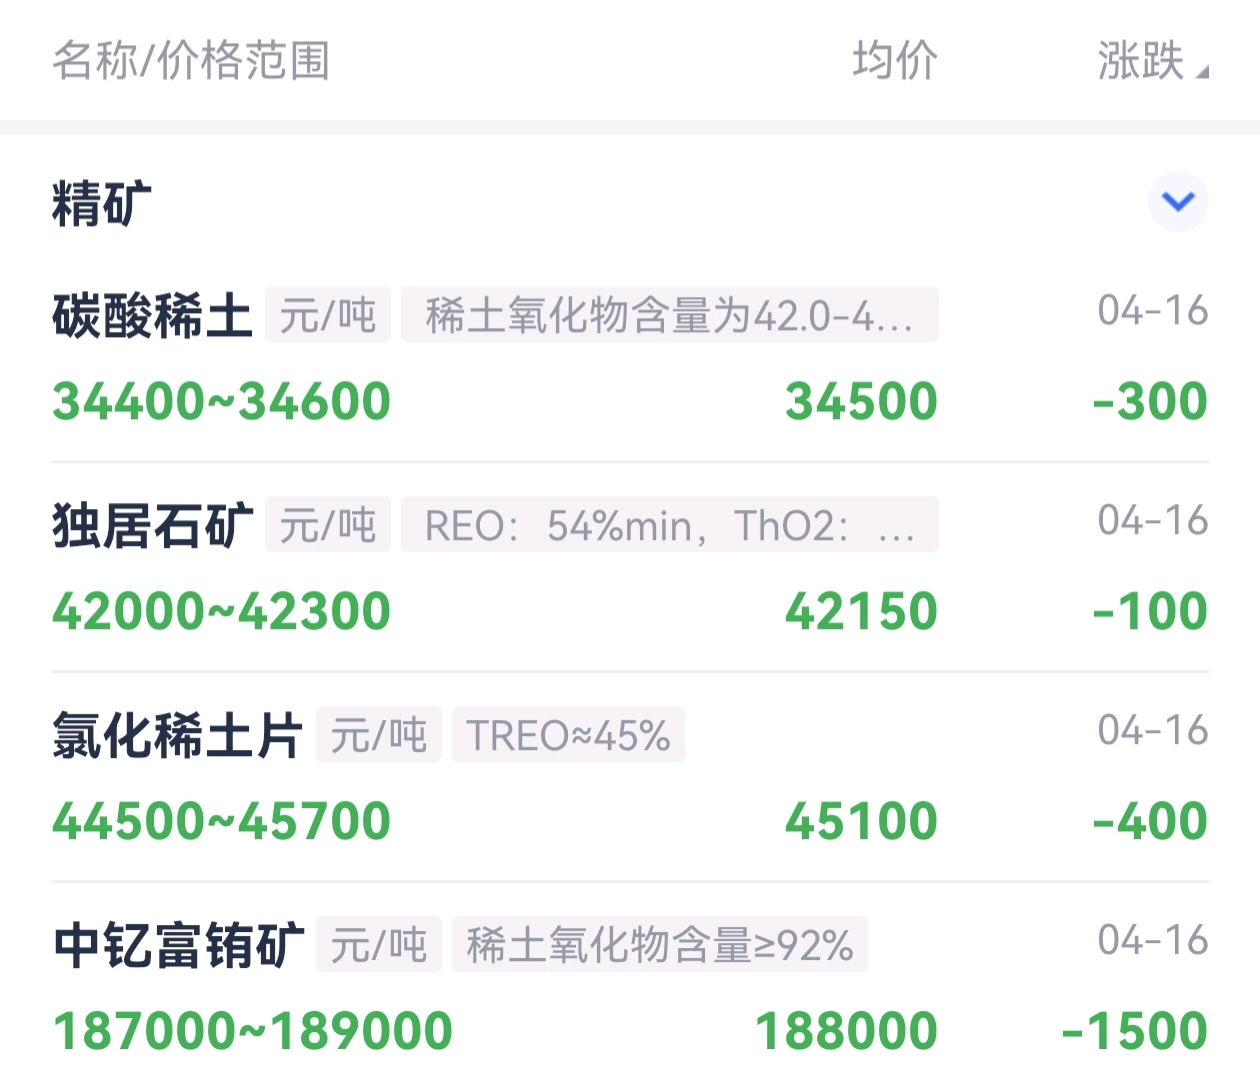Image resolution: width=1260 pixels, height=1070 pixels.
Task: Tap the 稀土氧化物含量为42.0-4... spec tag
Action: point(669,316)
